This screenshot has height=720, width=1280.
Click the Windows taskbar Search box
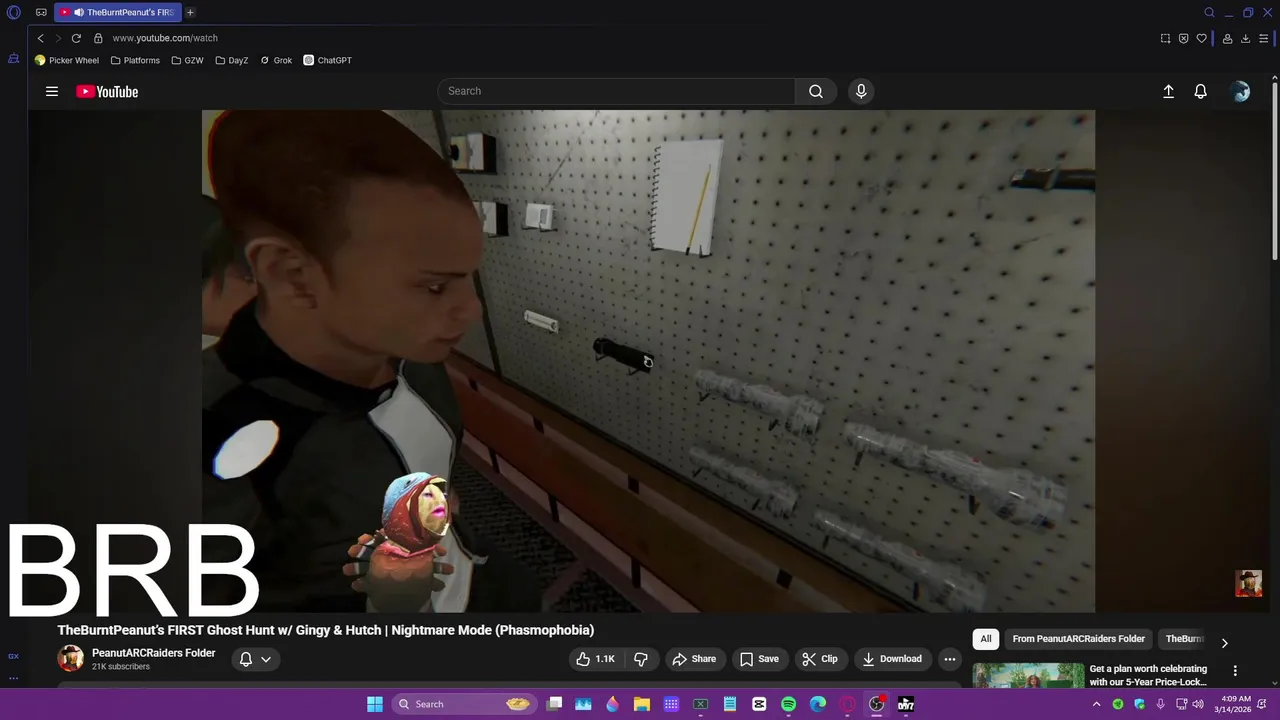point(462,704)
